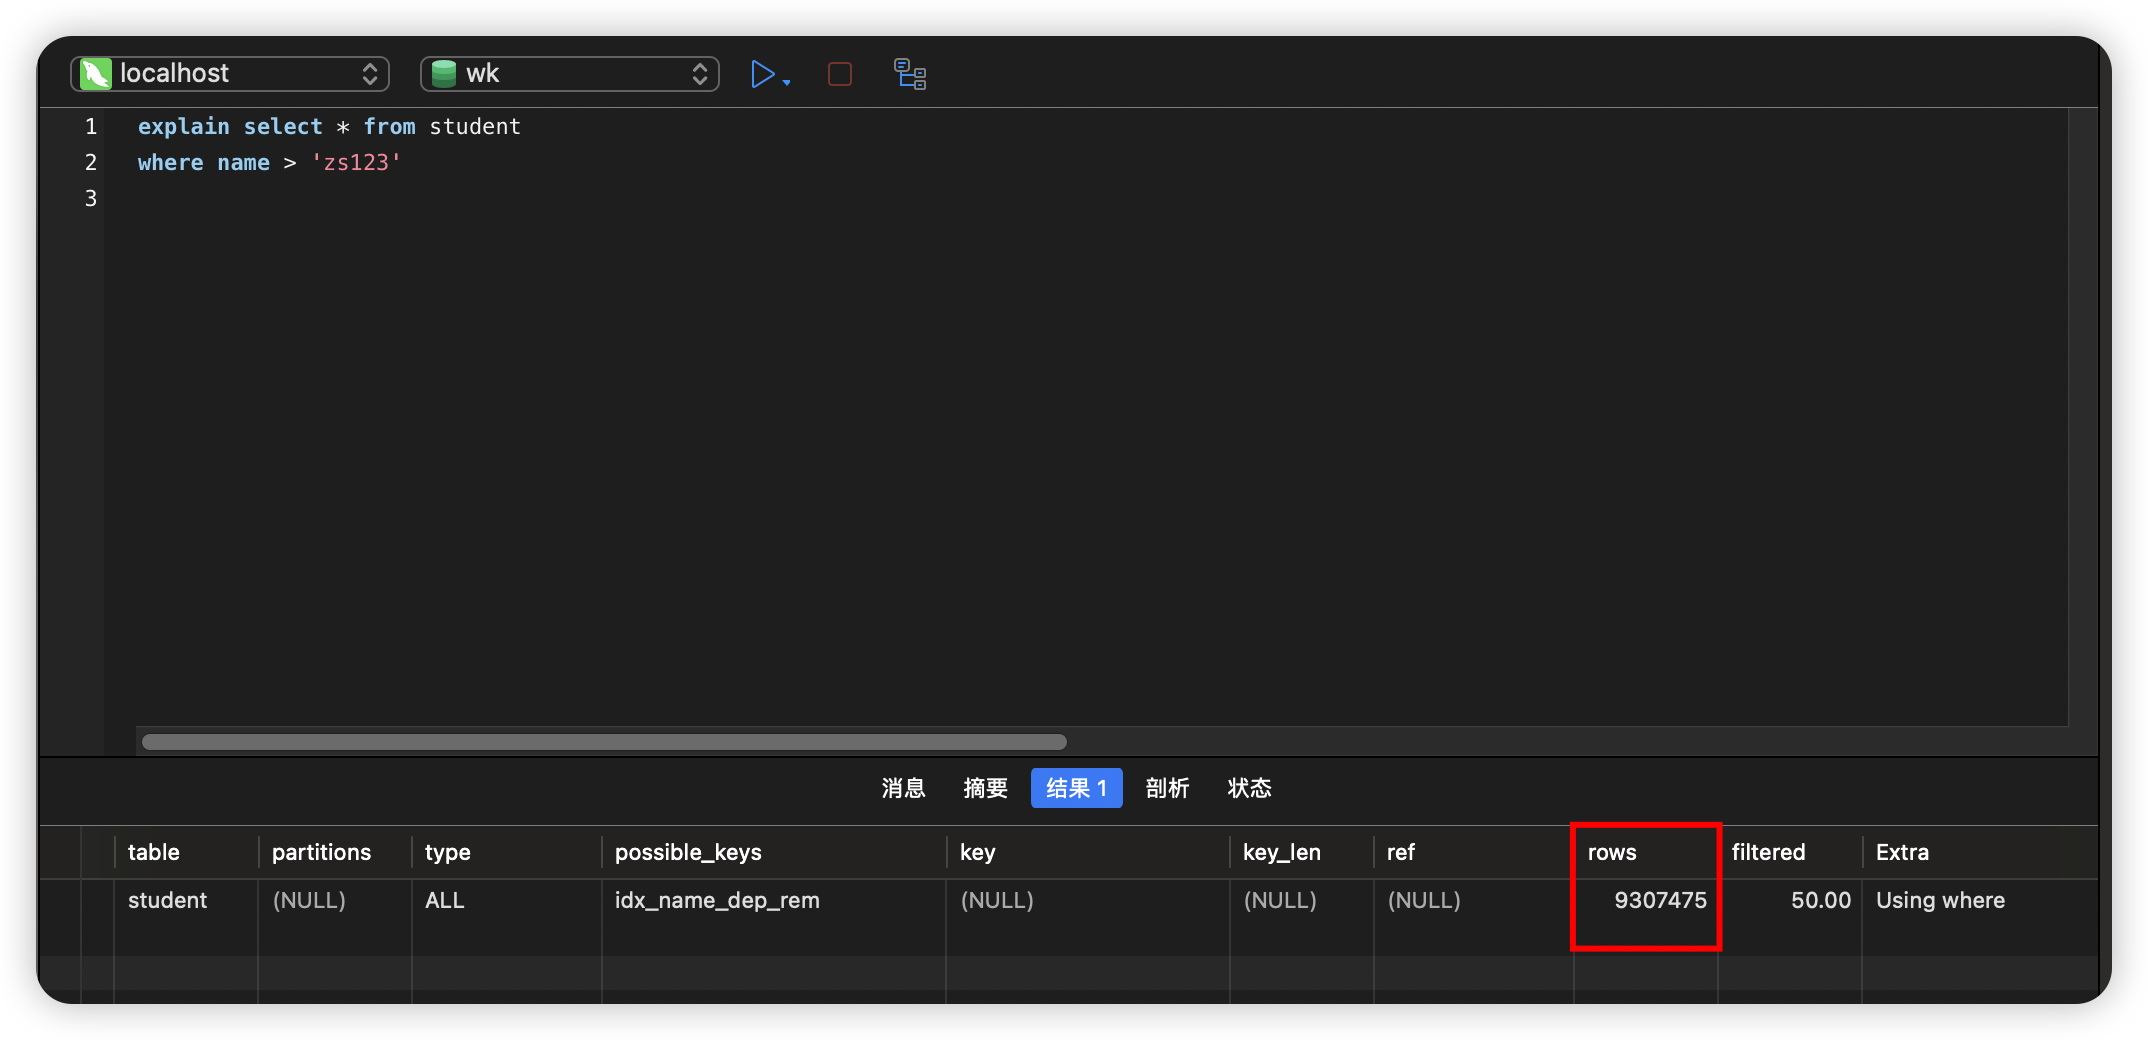This screenshot has height=1040, width=2148.
Task: Open the 剖析 tab
Action: (x=1167, y=788)
